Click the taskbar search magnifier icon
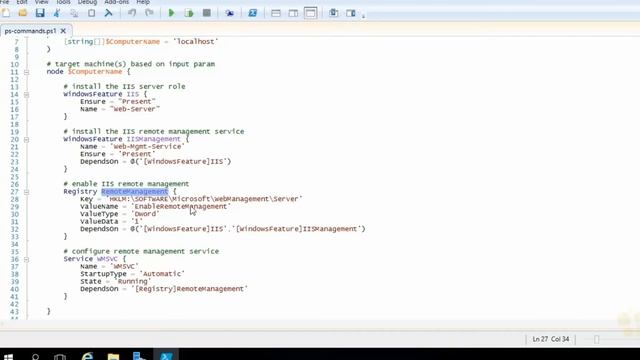This screenshot has height=360, width=640. tap(35, 356)
